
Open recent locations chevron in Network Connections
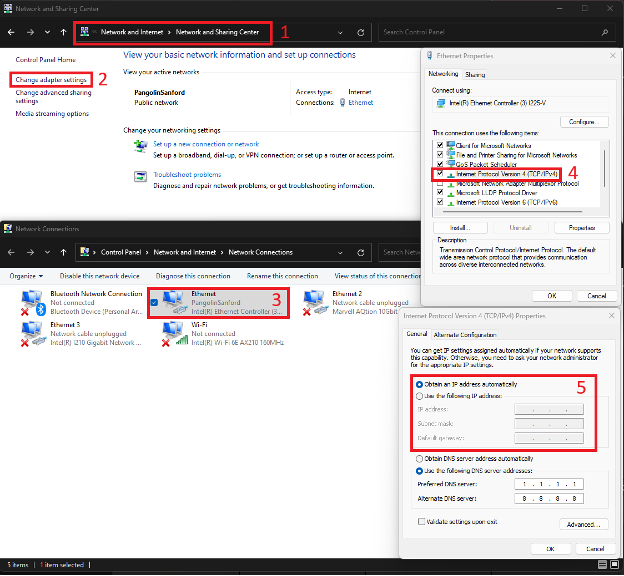pos(48,252)
